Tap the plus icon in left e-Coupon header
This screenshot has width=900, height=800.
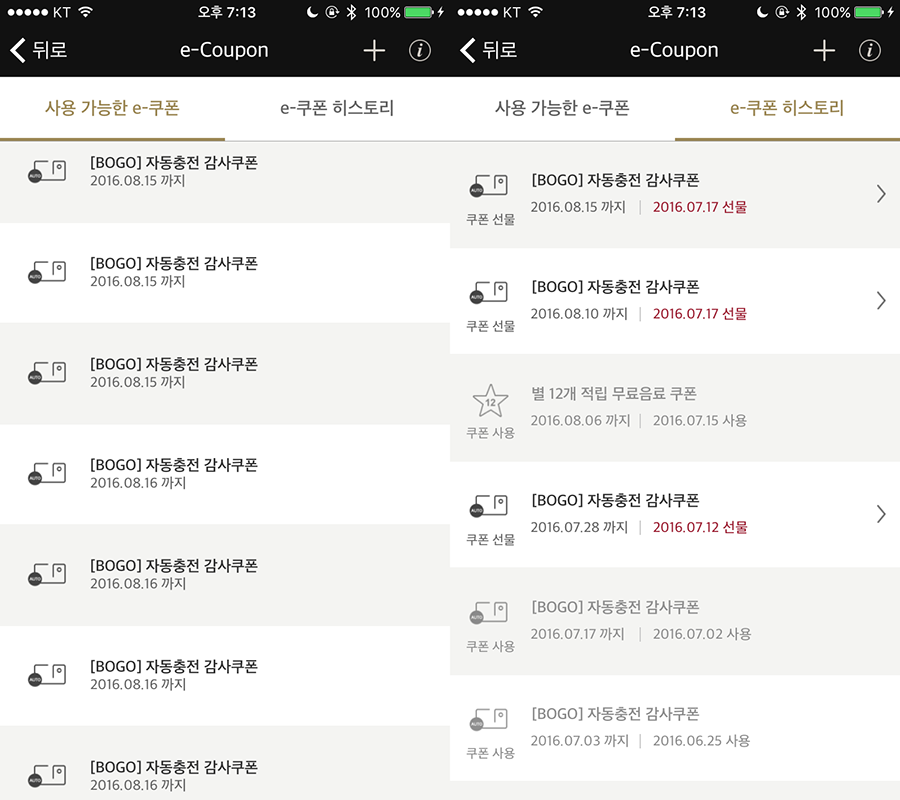pos(374,51)
